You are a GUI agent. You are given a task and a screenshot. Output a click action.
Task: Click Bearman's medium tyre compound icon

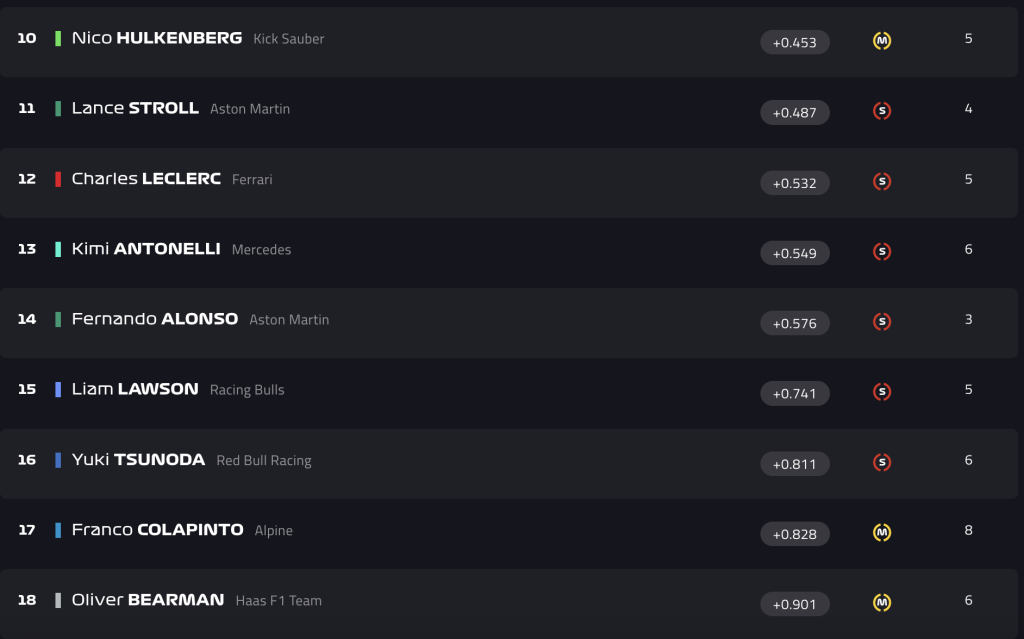882,602
